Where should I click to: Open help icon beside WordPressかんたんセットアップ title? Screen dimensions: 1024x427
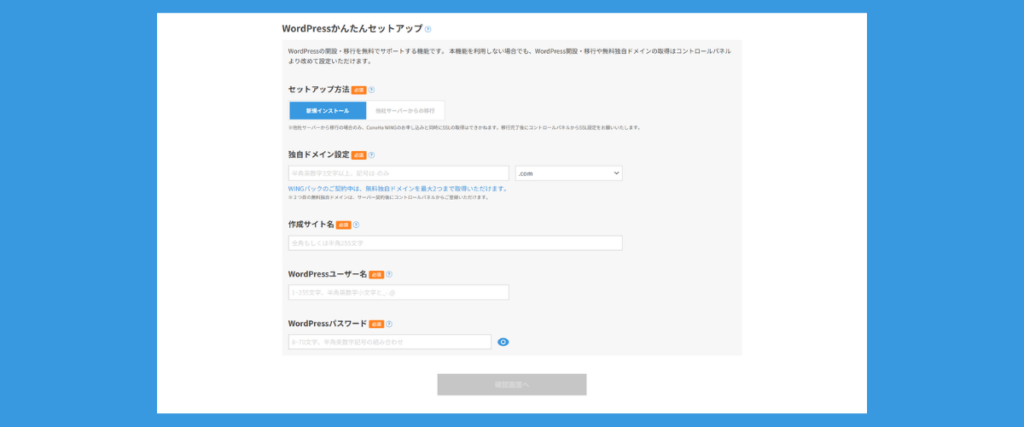click(428, 29)
